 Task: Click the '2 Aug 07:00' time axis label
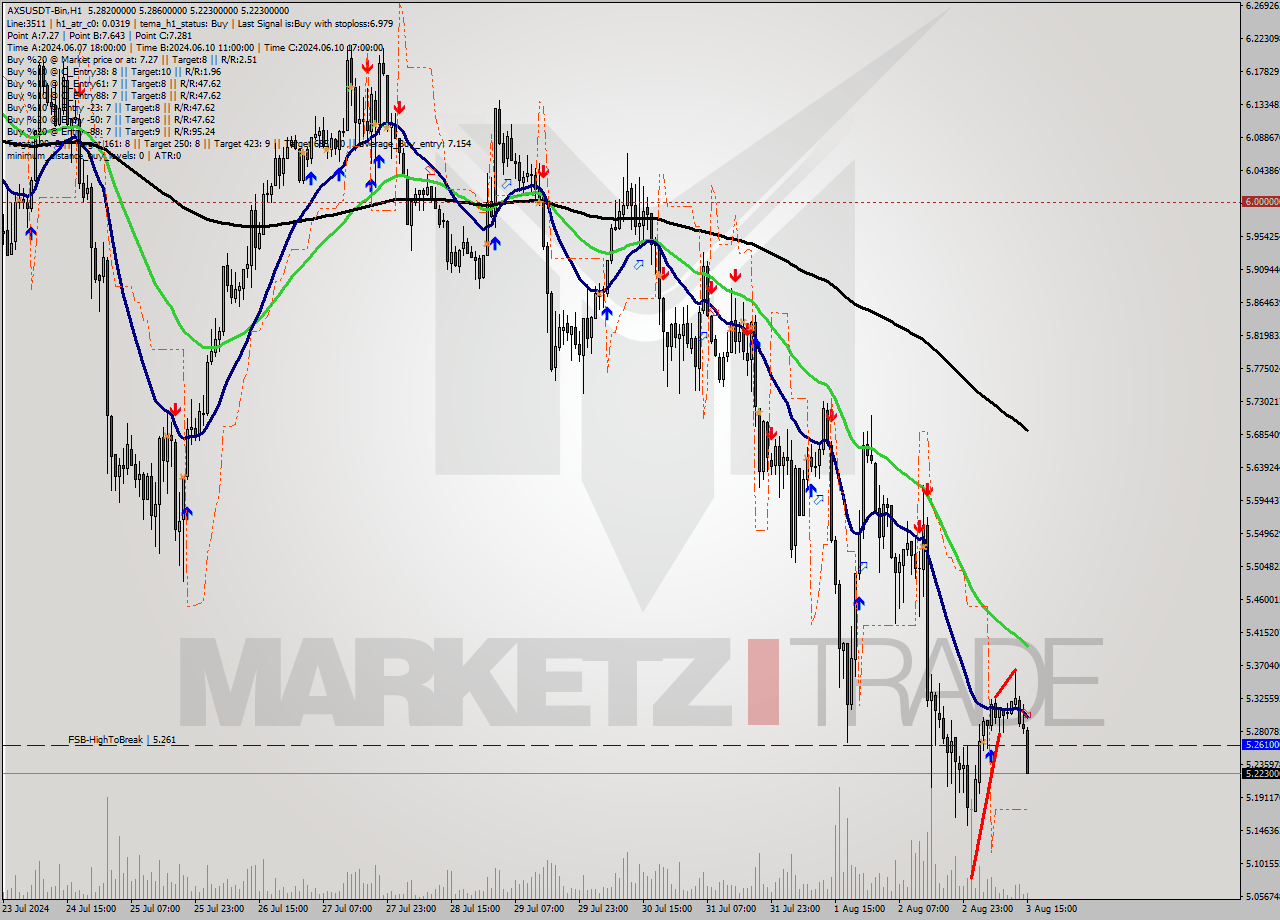click(x=924, y=909)
